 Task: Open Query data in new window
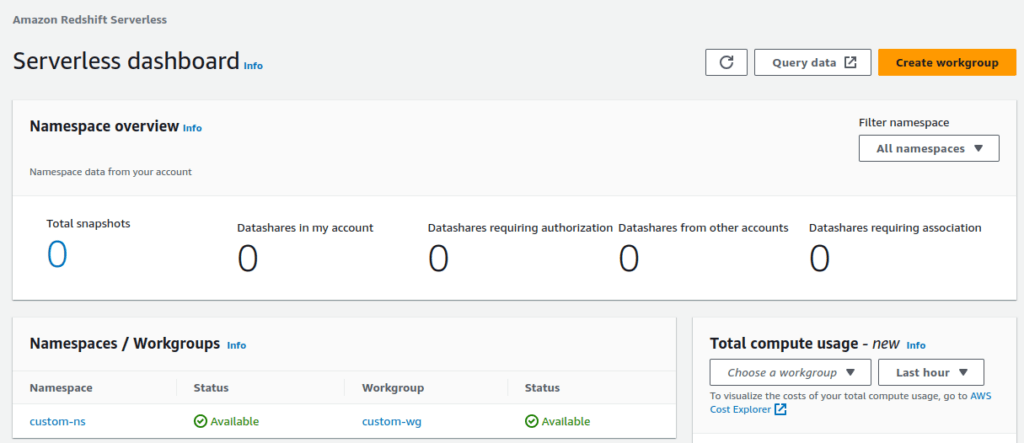(x=813, y=62)
